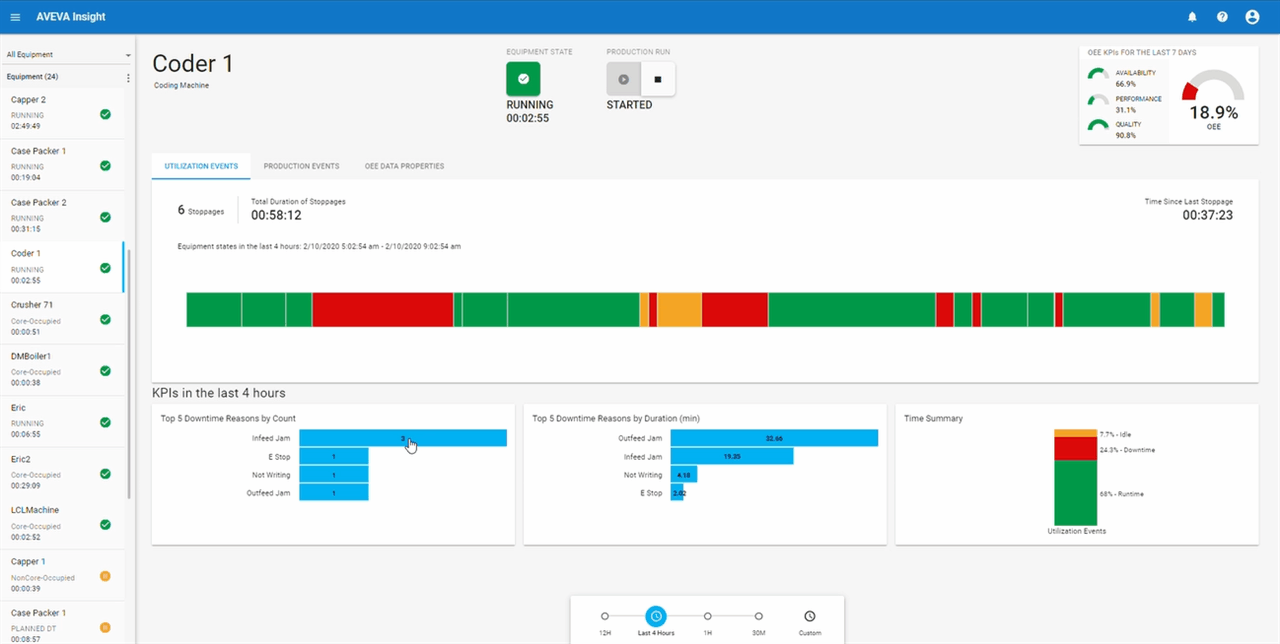Open the user account profile icon
Viewport: 1280px width, 644px height.
coord(1252,17)
